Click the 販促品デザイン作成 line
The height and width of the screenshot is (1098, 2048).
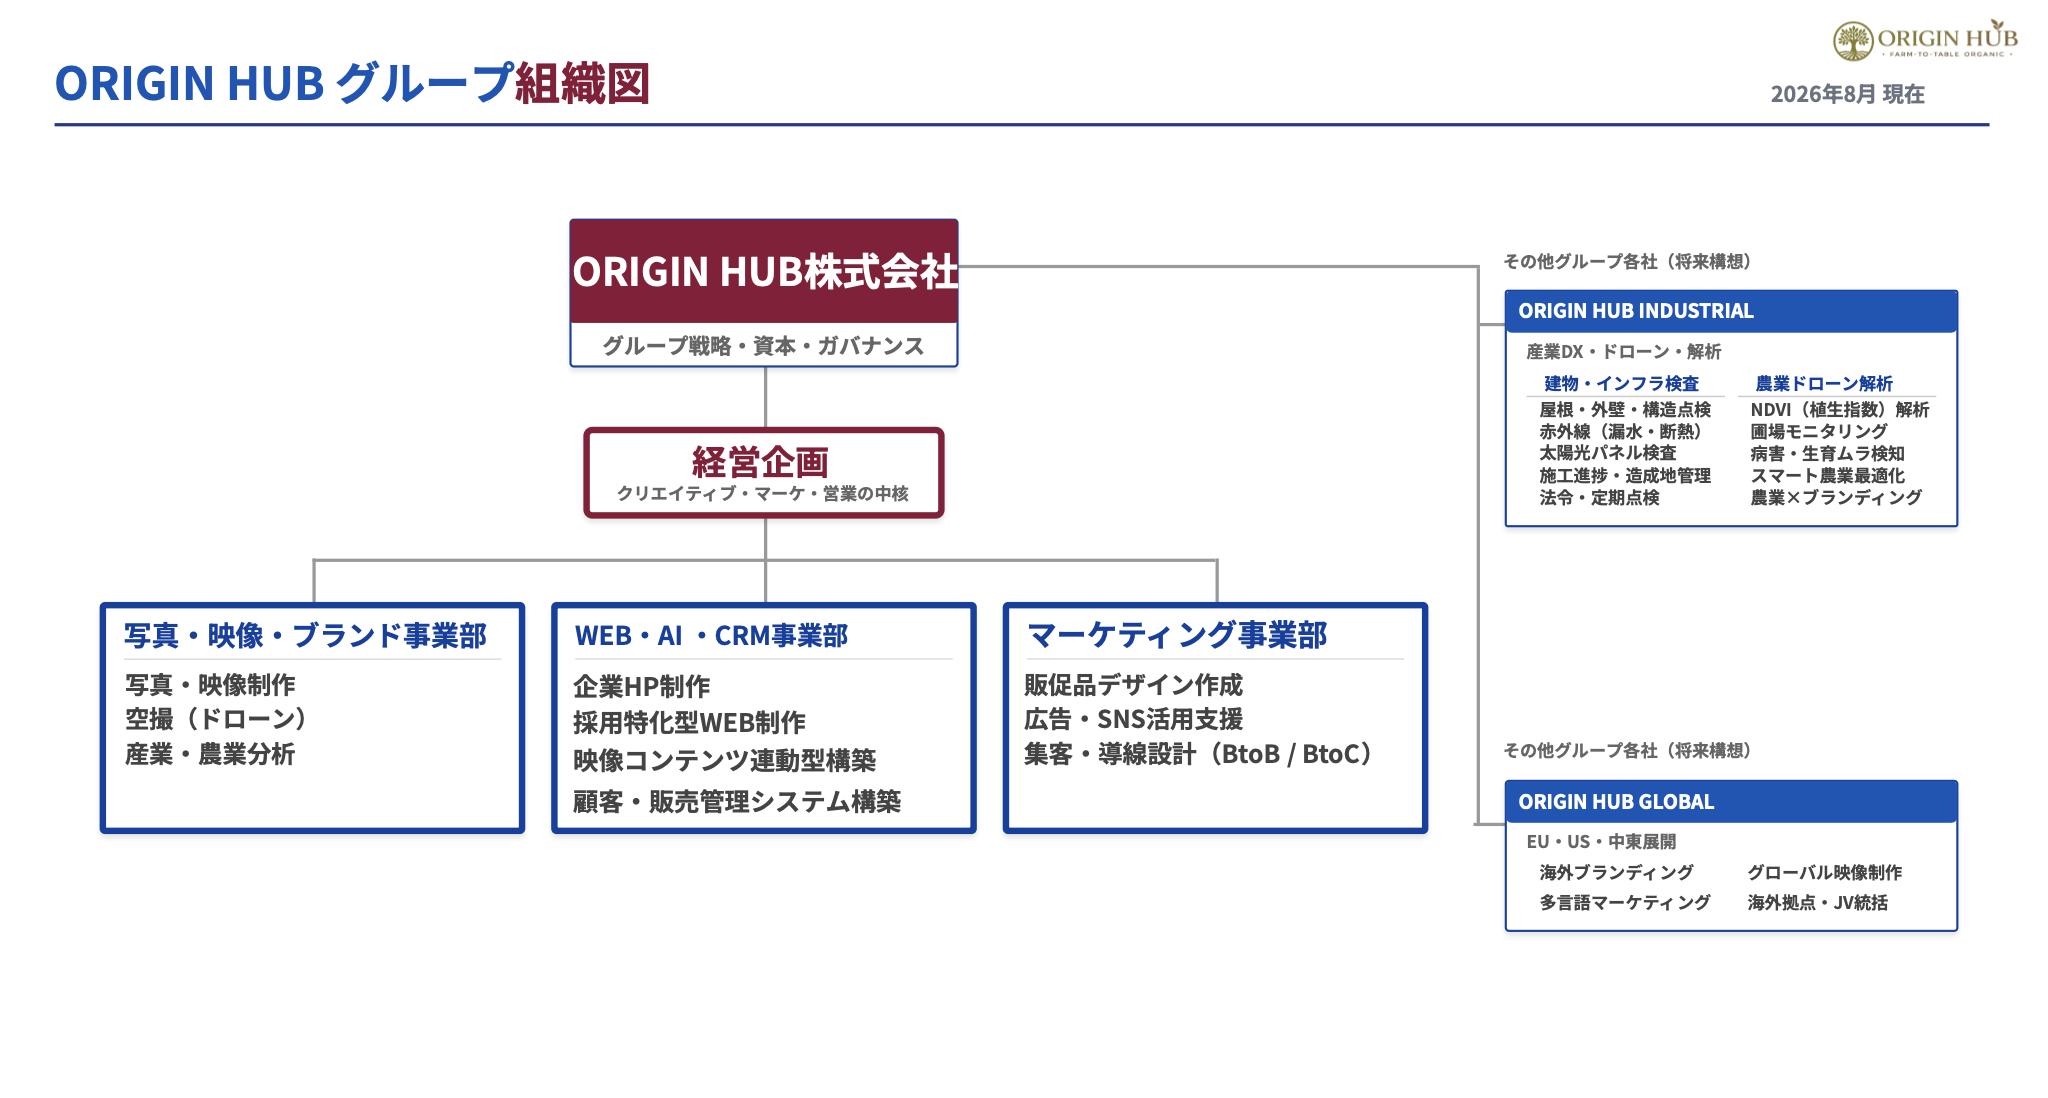[1133, 685]
